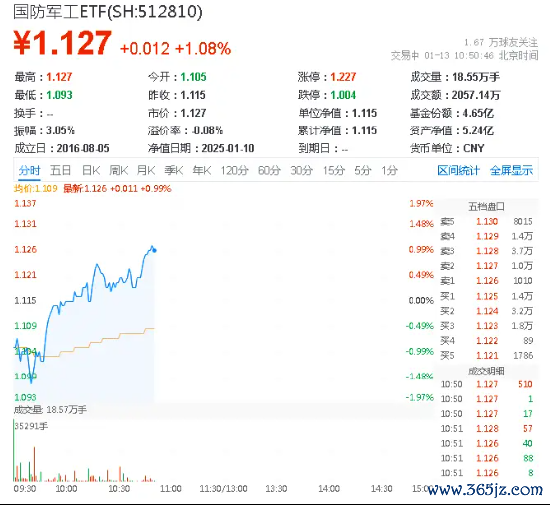
Task: Click 净值日期 2025-01-10 date
Action: tap(228, 148)
